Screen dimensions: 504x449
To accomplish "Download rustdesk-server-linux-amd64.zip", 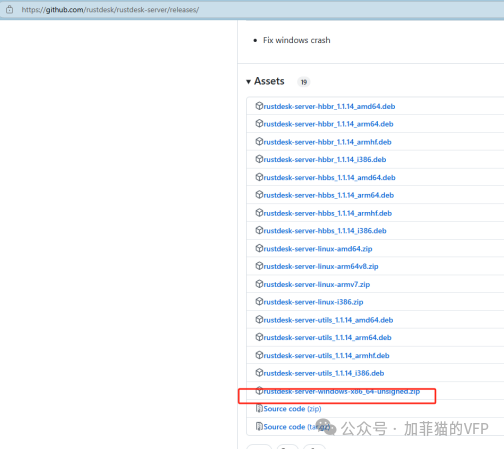I will tap(318, 249).
